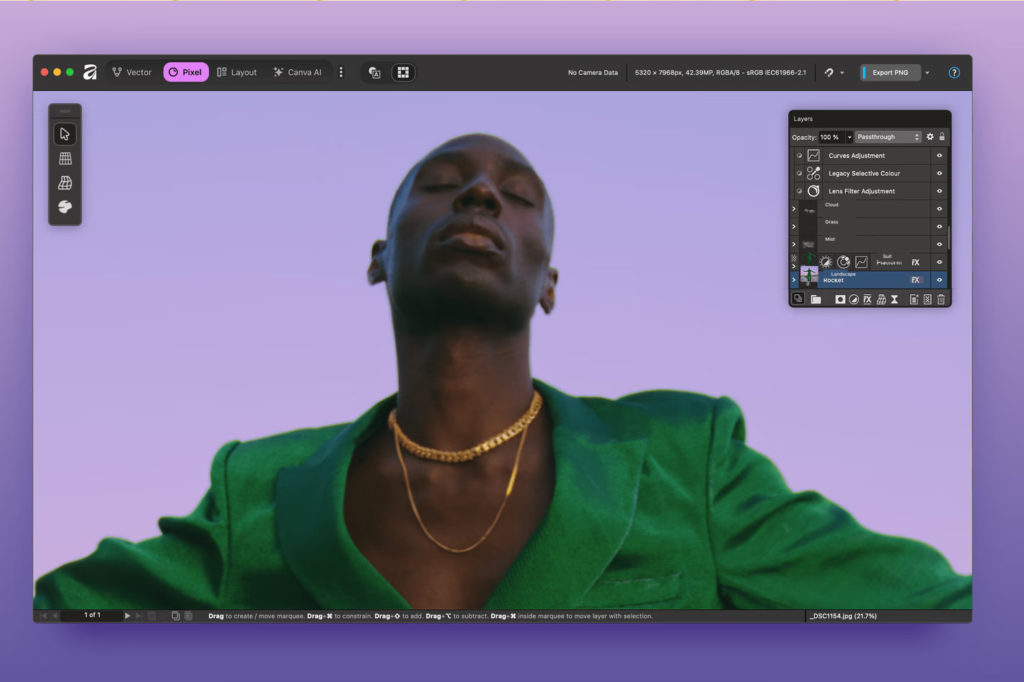Image resolution: width=1024 pixels, height=682 pixels.
Task: Click the layer Opacity value field
Action: tap(832, 137)
